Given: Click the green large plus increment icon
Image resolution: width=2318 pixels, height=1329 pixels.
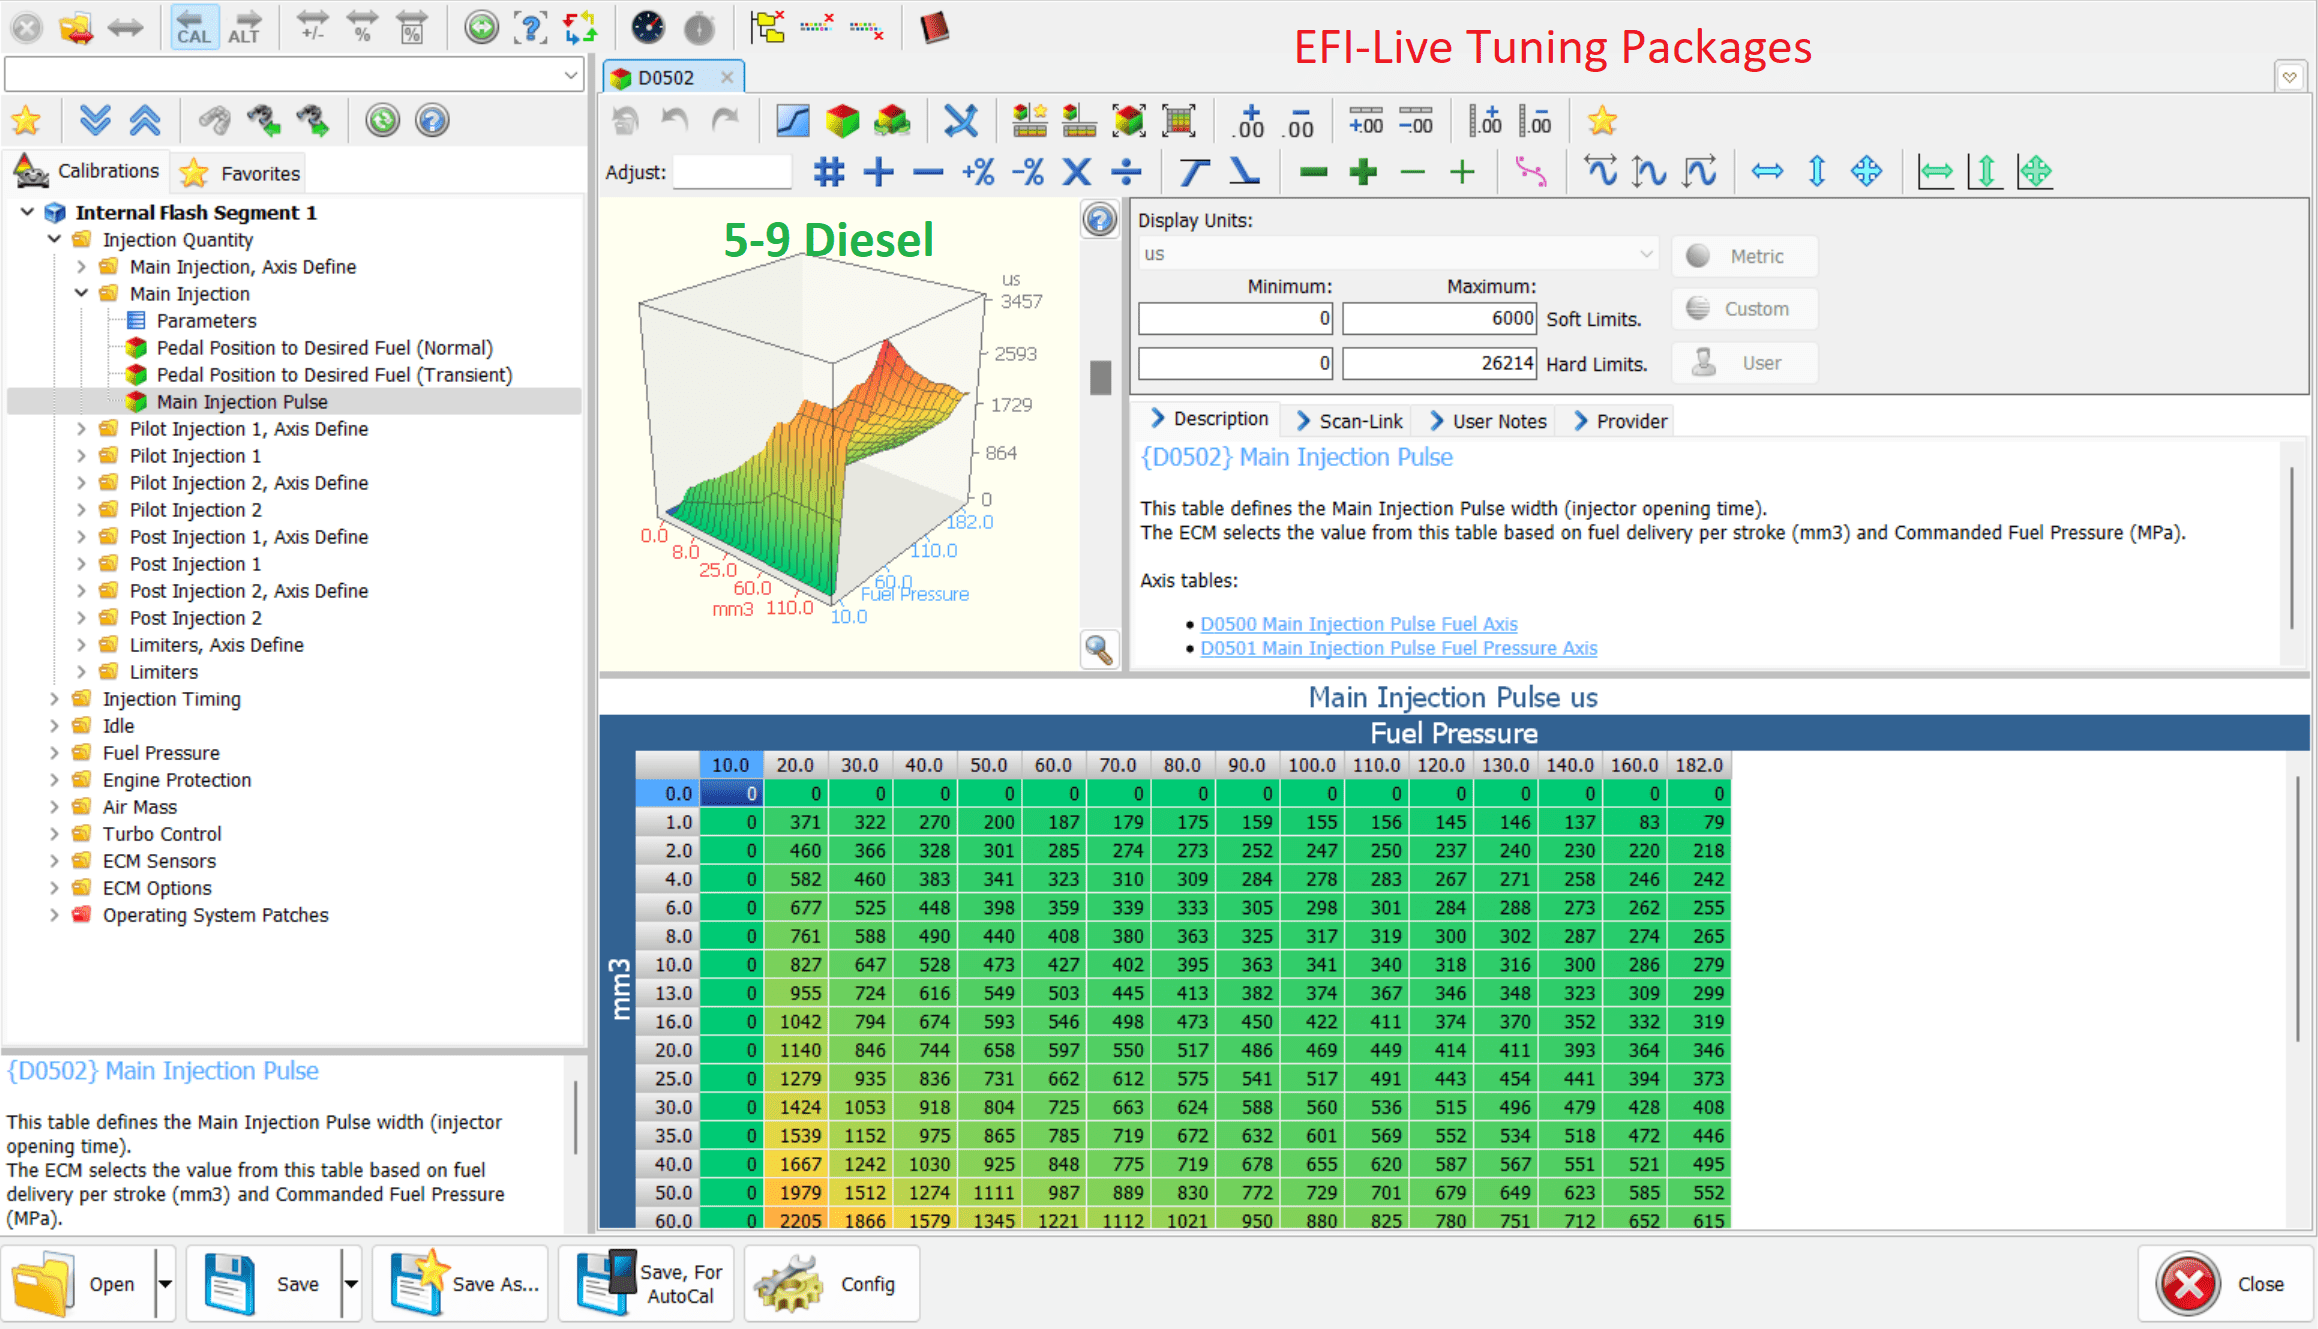Looking at the screenshot, I should click(x=1363, y=172).
